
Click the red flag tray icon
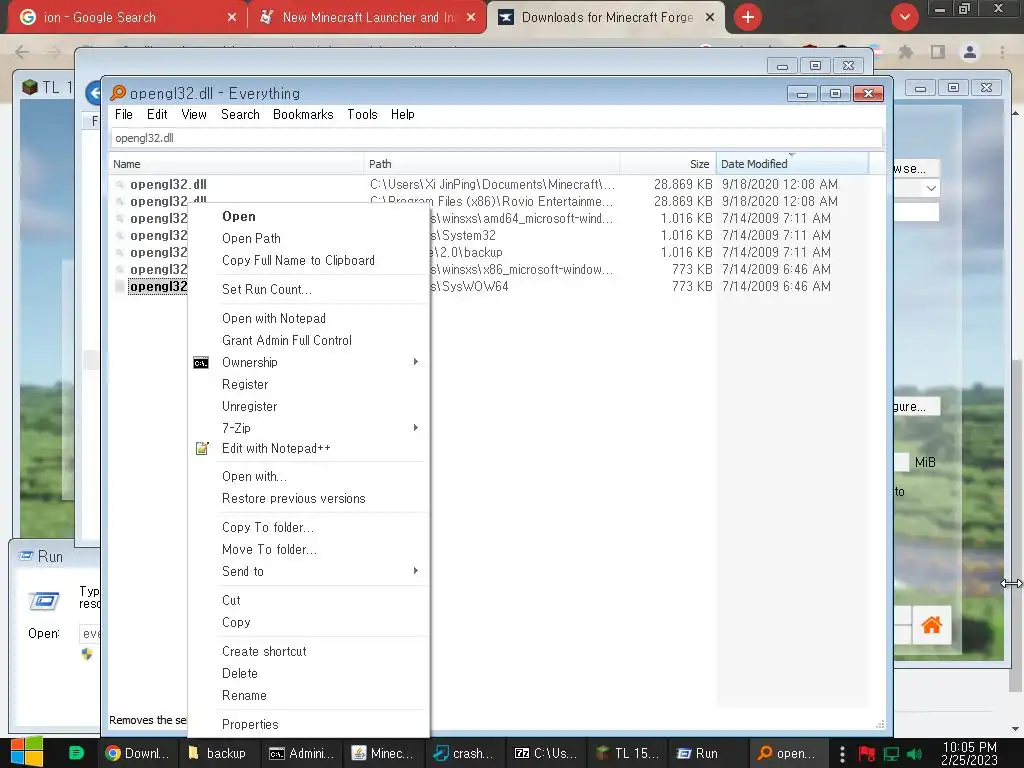tap(867, 754)
